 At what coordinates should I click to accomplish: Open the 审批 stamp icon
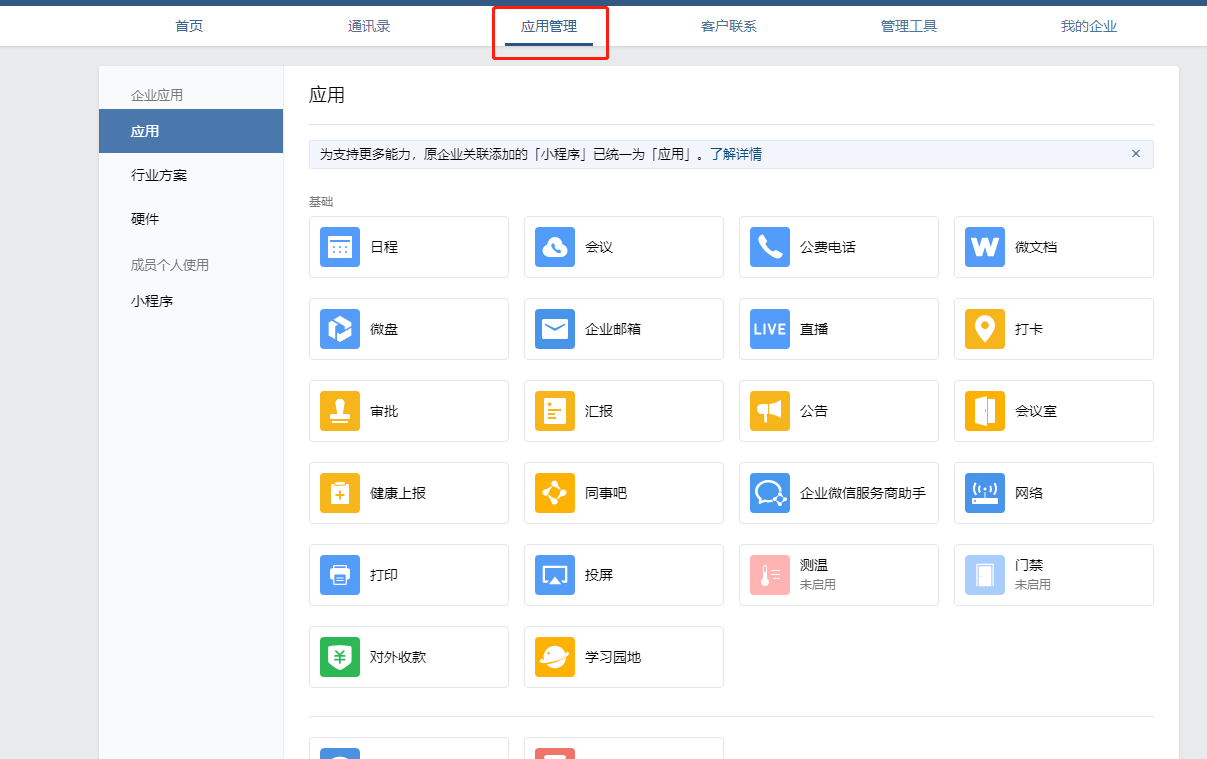340,411
